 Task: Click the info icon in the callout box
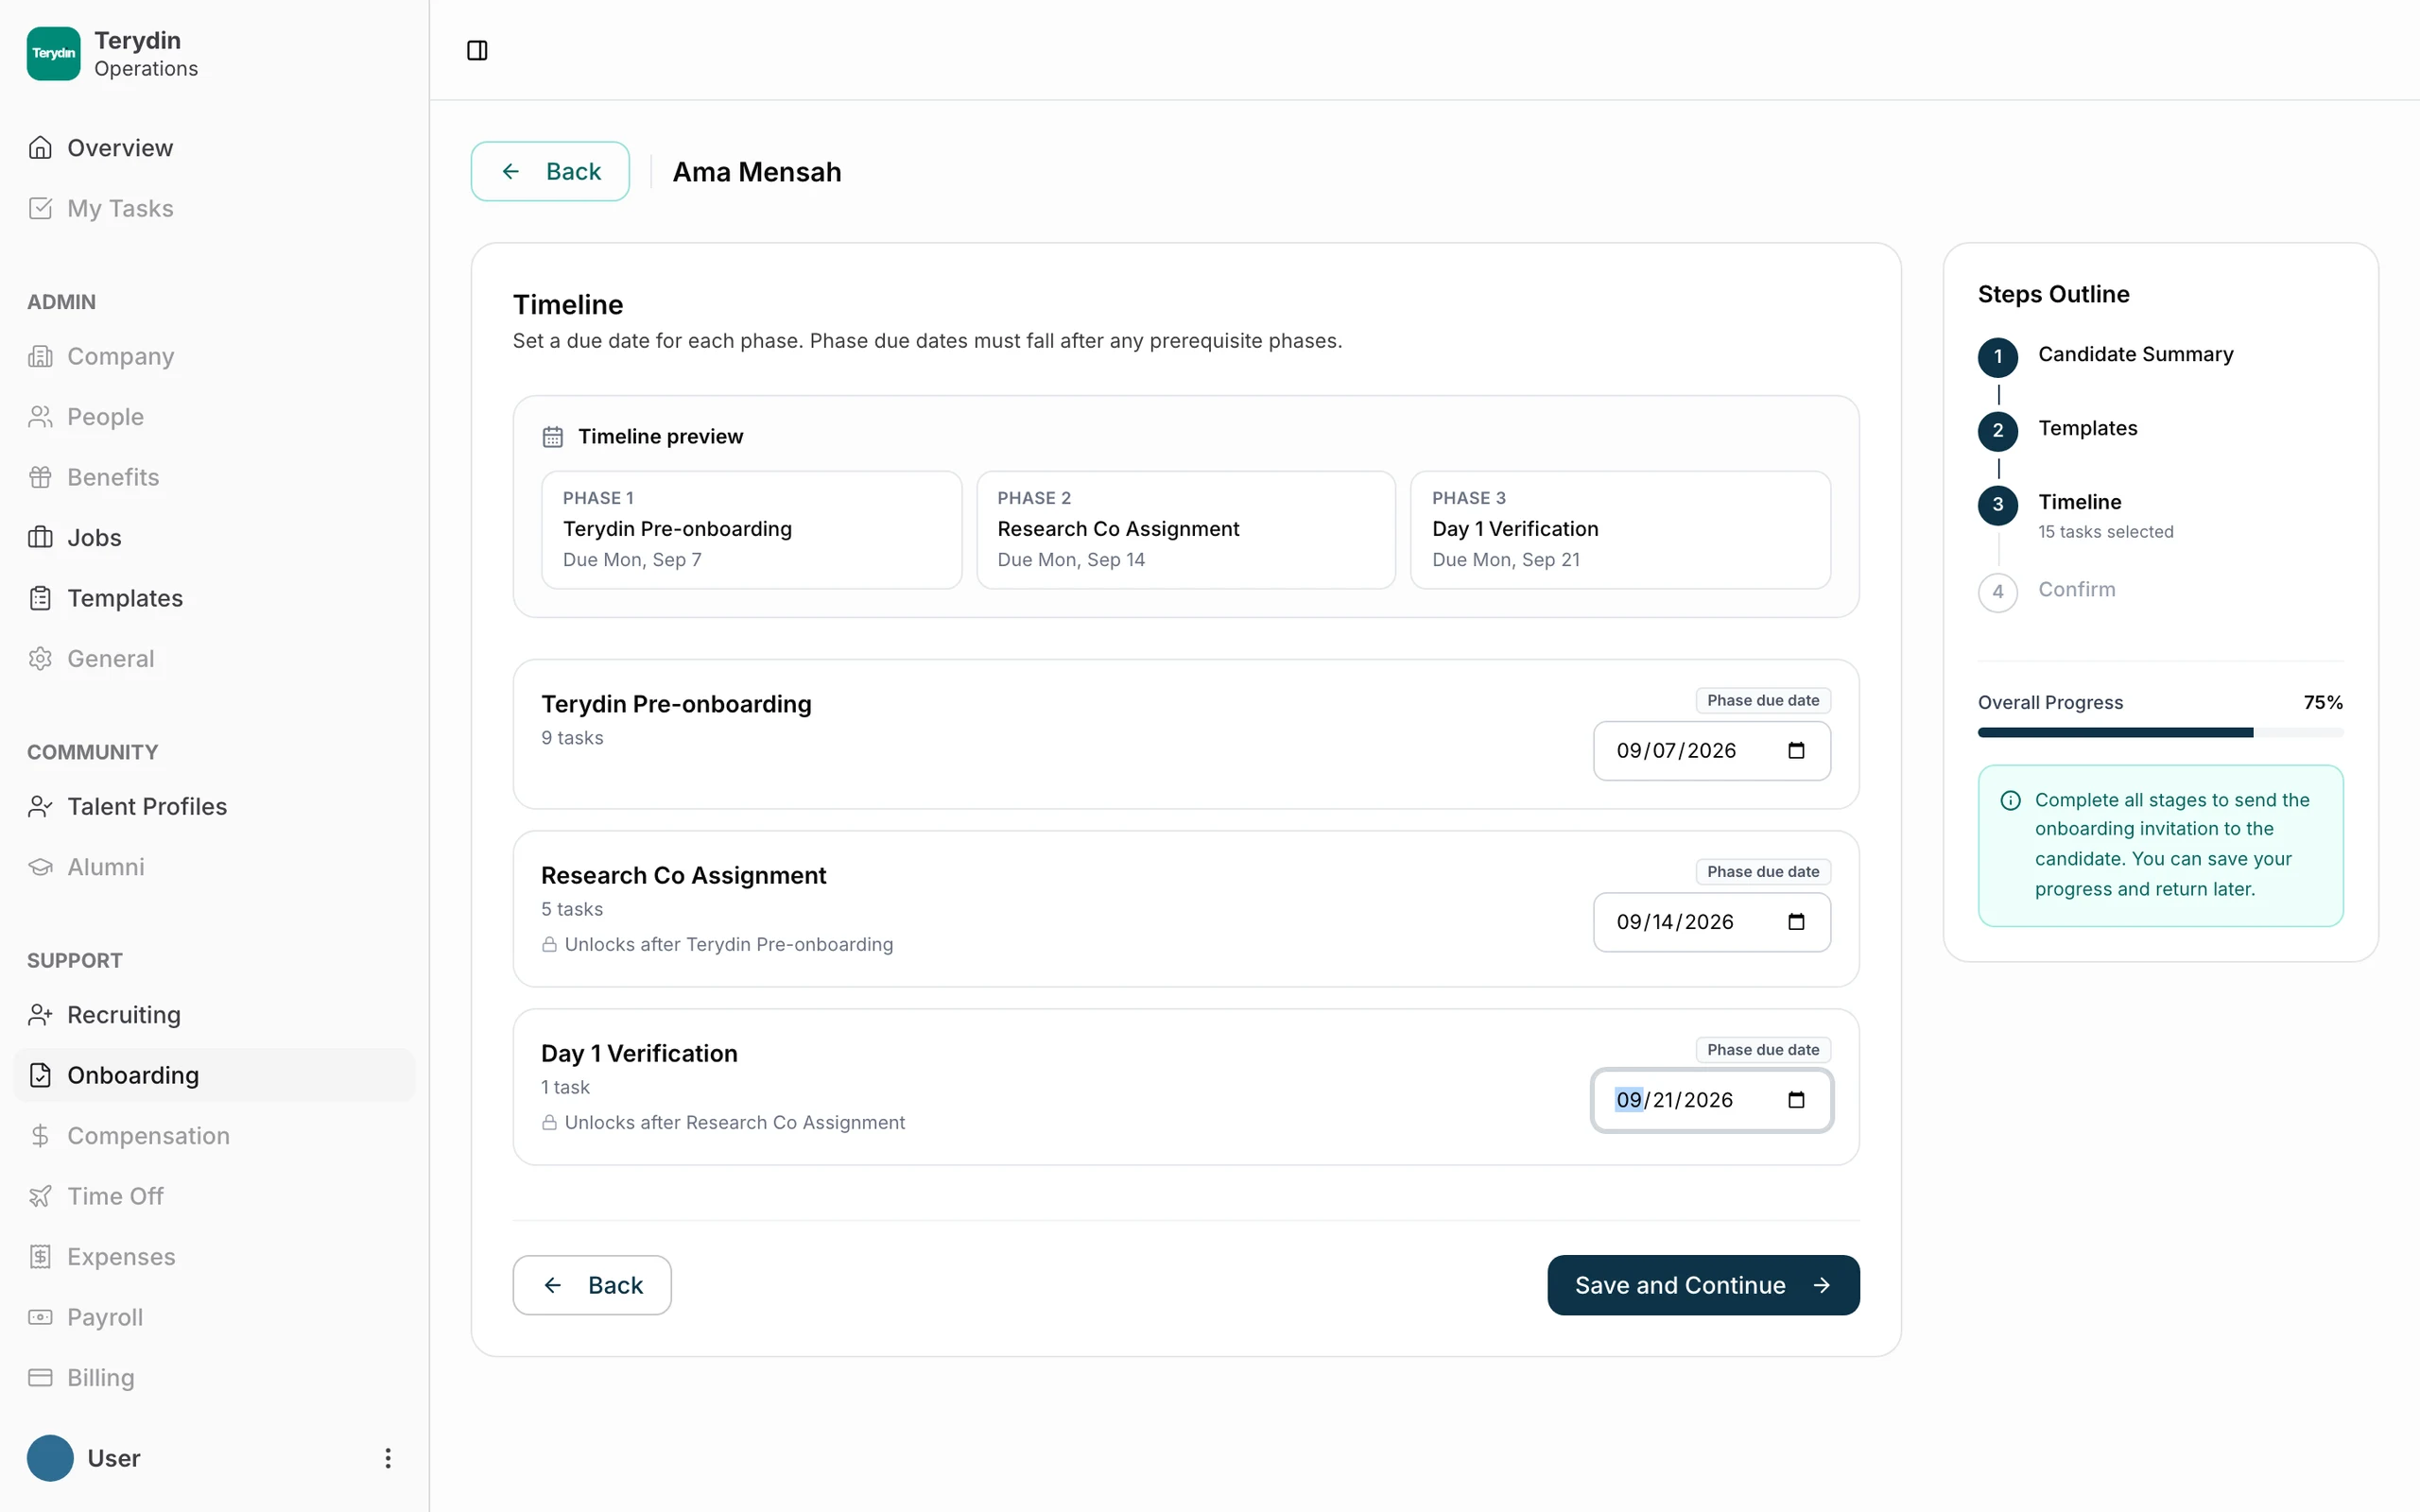[x=2010, y=800]
